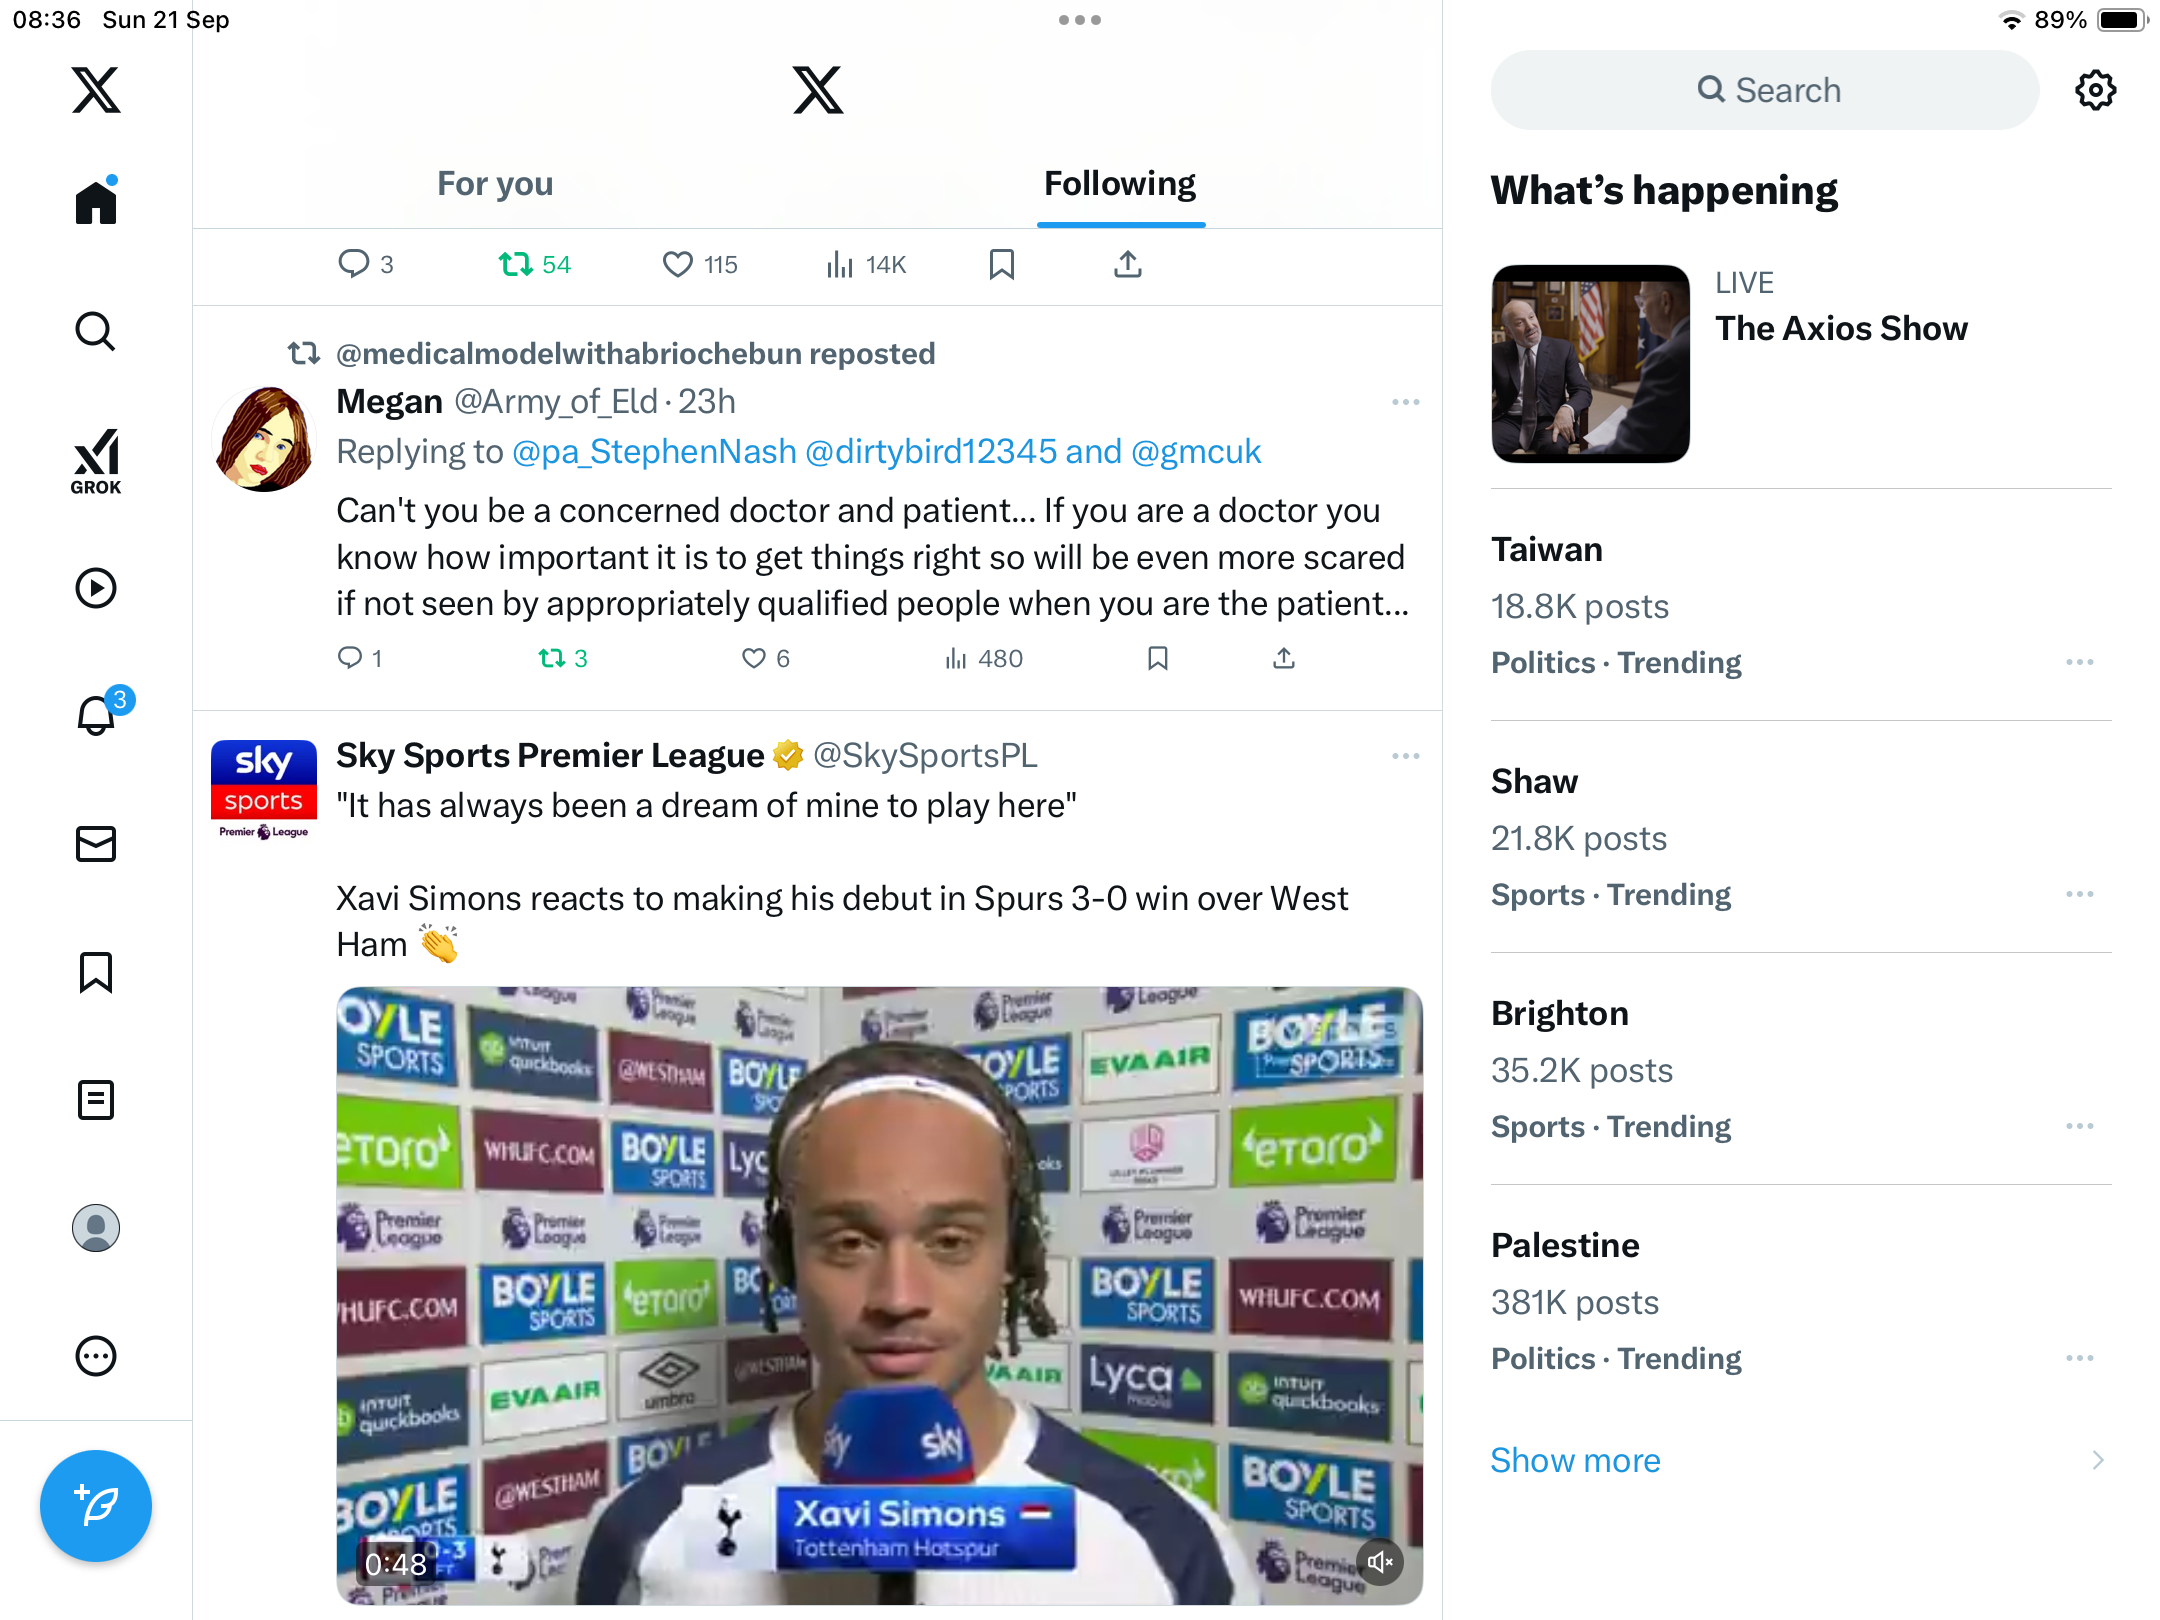Bookmark Megan's reply post
The width and height of the screenshot is (2160, 1620).
click(1158, 658)
